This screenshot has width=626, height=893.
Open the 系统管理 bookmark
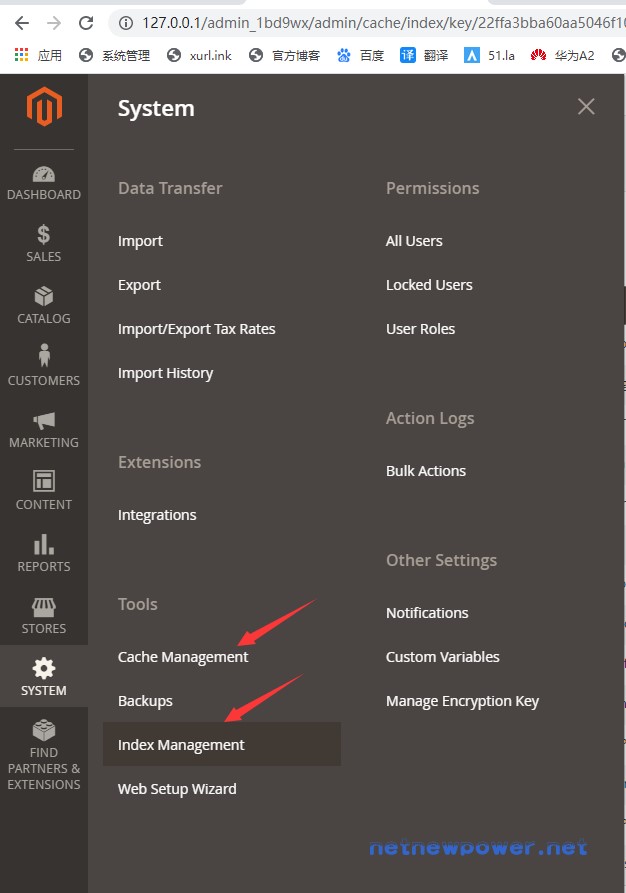point(114,55)
